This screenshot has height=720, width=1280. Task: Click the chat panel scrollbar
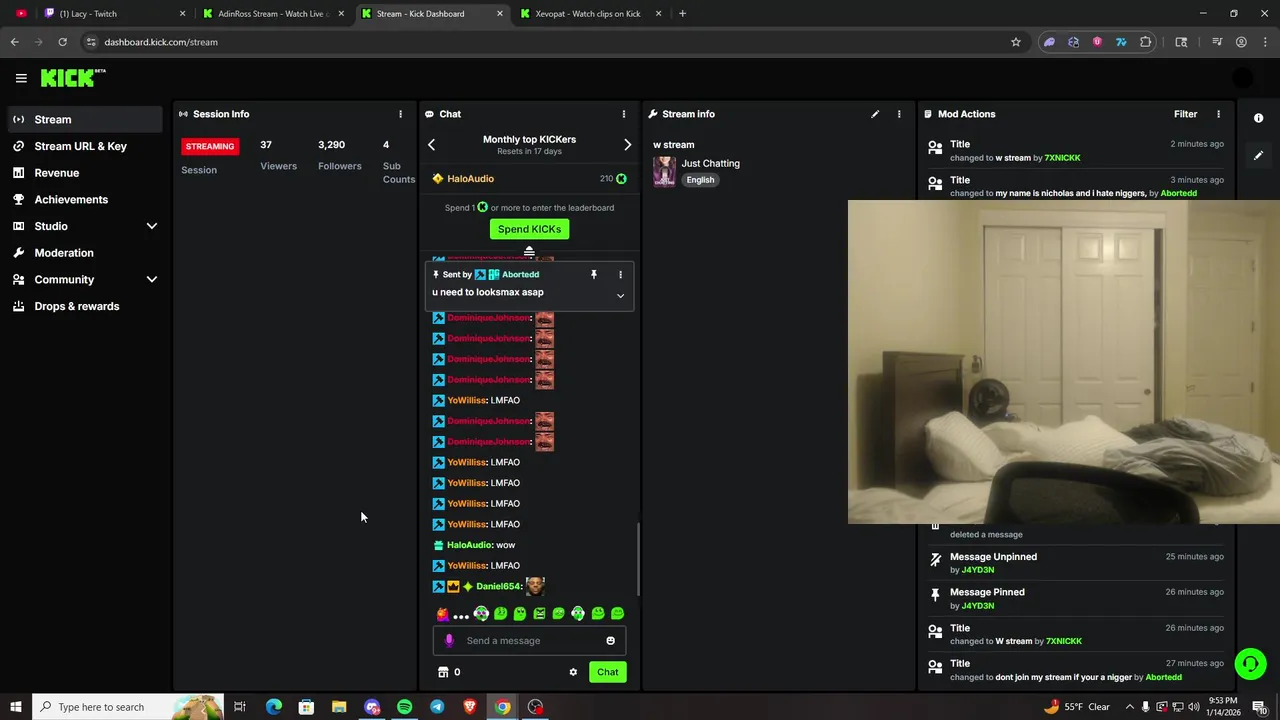pos(638,558)
